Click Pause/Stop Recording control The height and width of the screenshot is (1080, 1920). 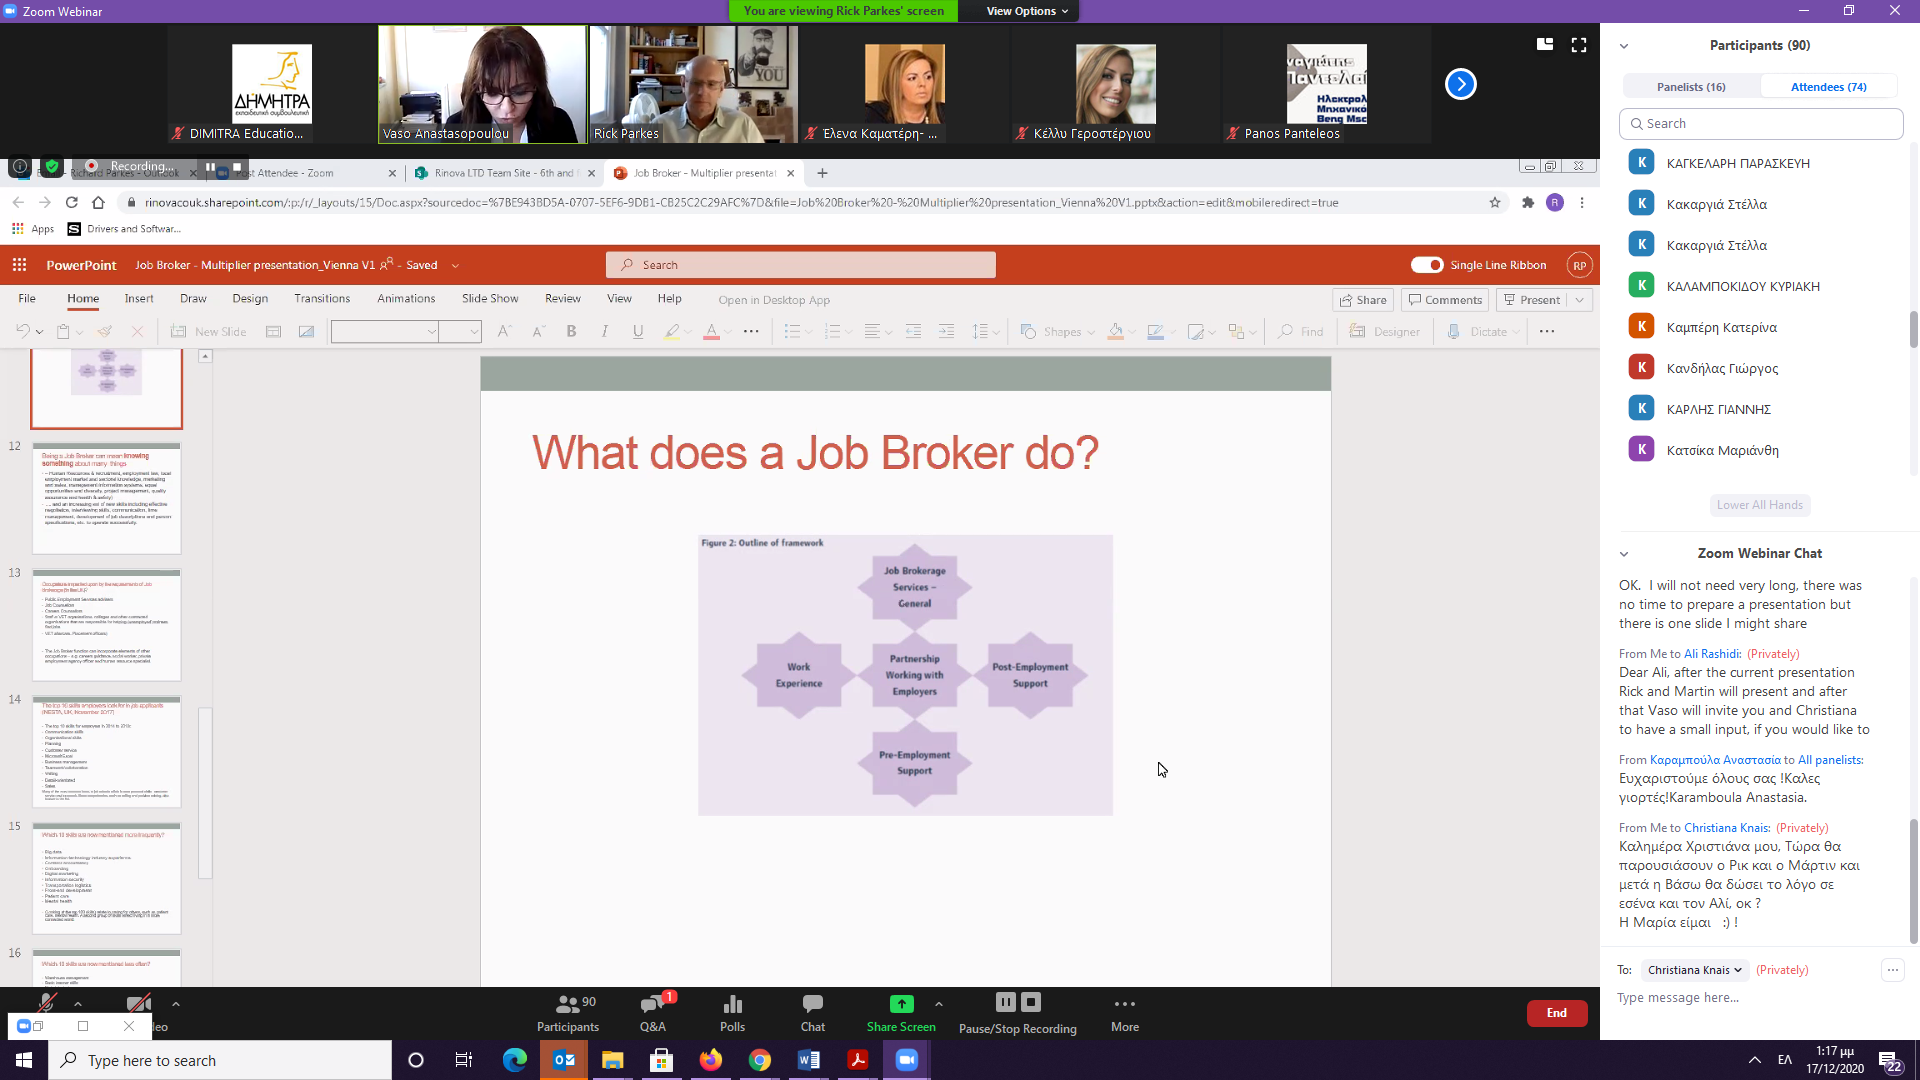[x=1017, y=1012]
